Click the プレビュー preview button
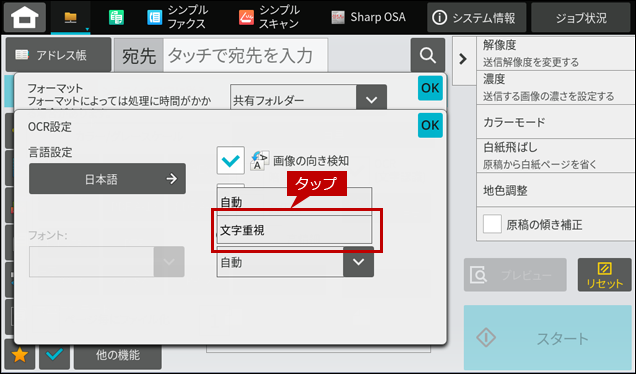Screen dimensions: 636x374 tap(515, 275)
